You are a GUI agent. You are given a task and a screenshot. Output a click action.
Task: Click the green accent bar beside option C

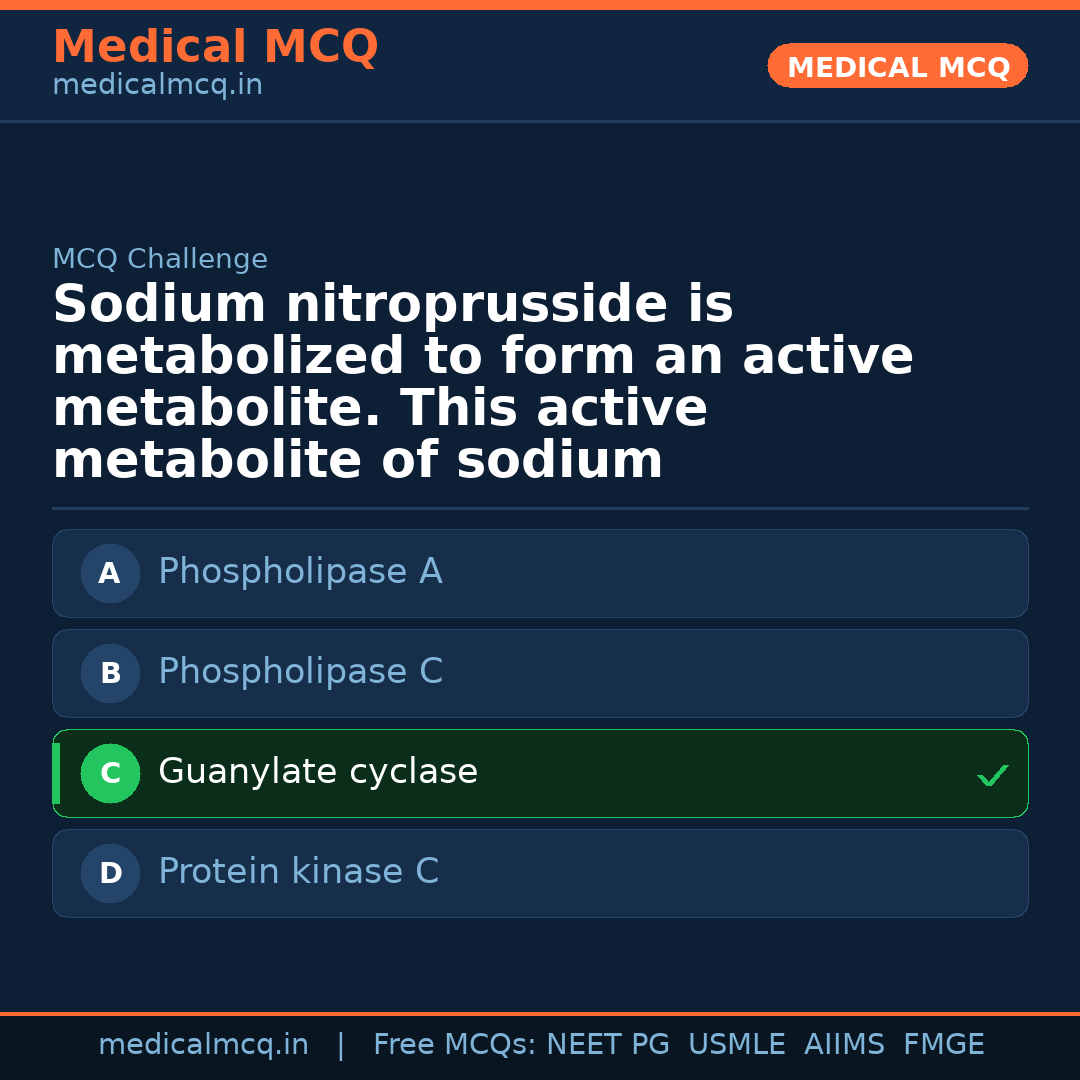(x=56, y=774)
